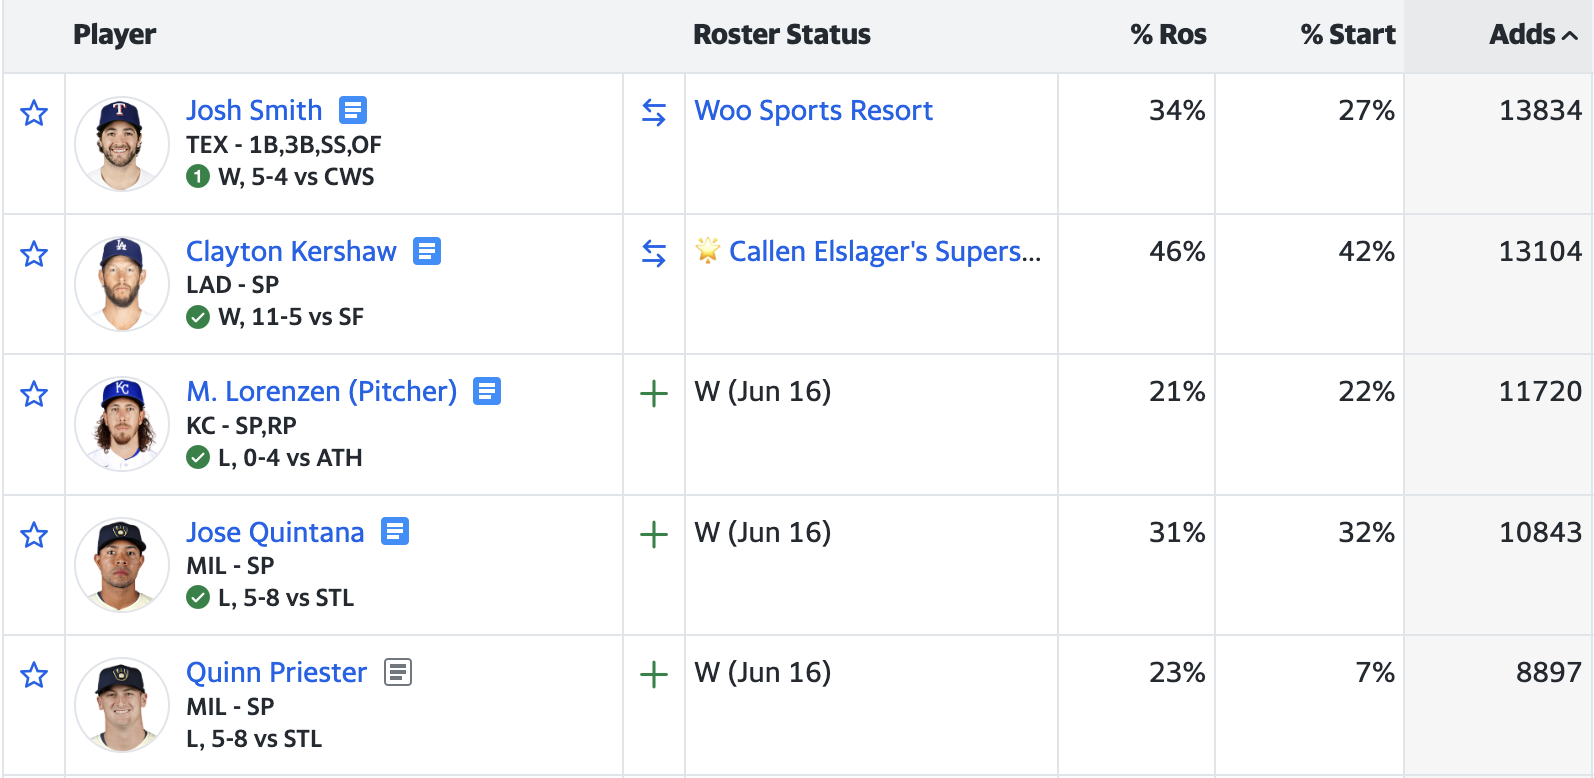Add Jose Quintana to roster
Image resolution: width=1594 pixels, height=778 pixels.
point(654,535)
